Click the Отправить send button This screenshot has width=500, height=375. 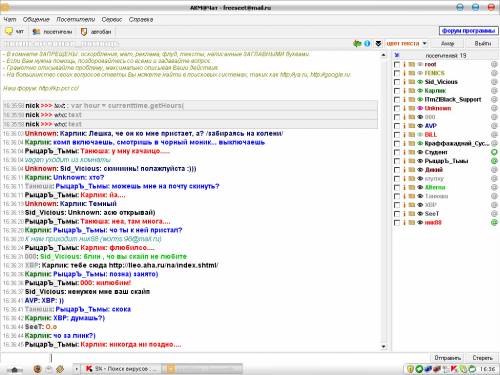[x=447, y=358]
